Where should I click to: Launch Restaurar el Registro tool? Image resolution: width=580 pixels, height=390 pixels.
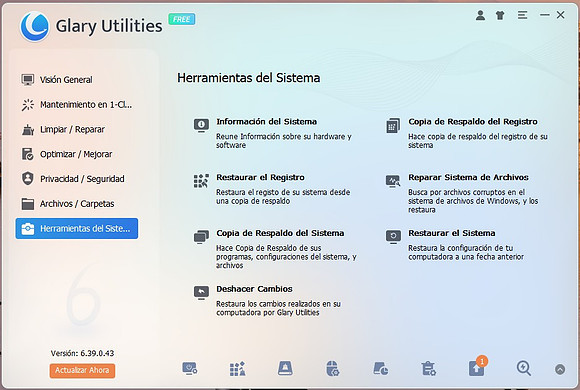[x=260, y=177]
